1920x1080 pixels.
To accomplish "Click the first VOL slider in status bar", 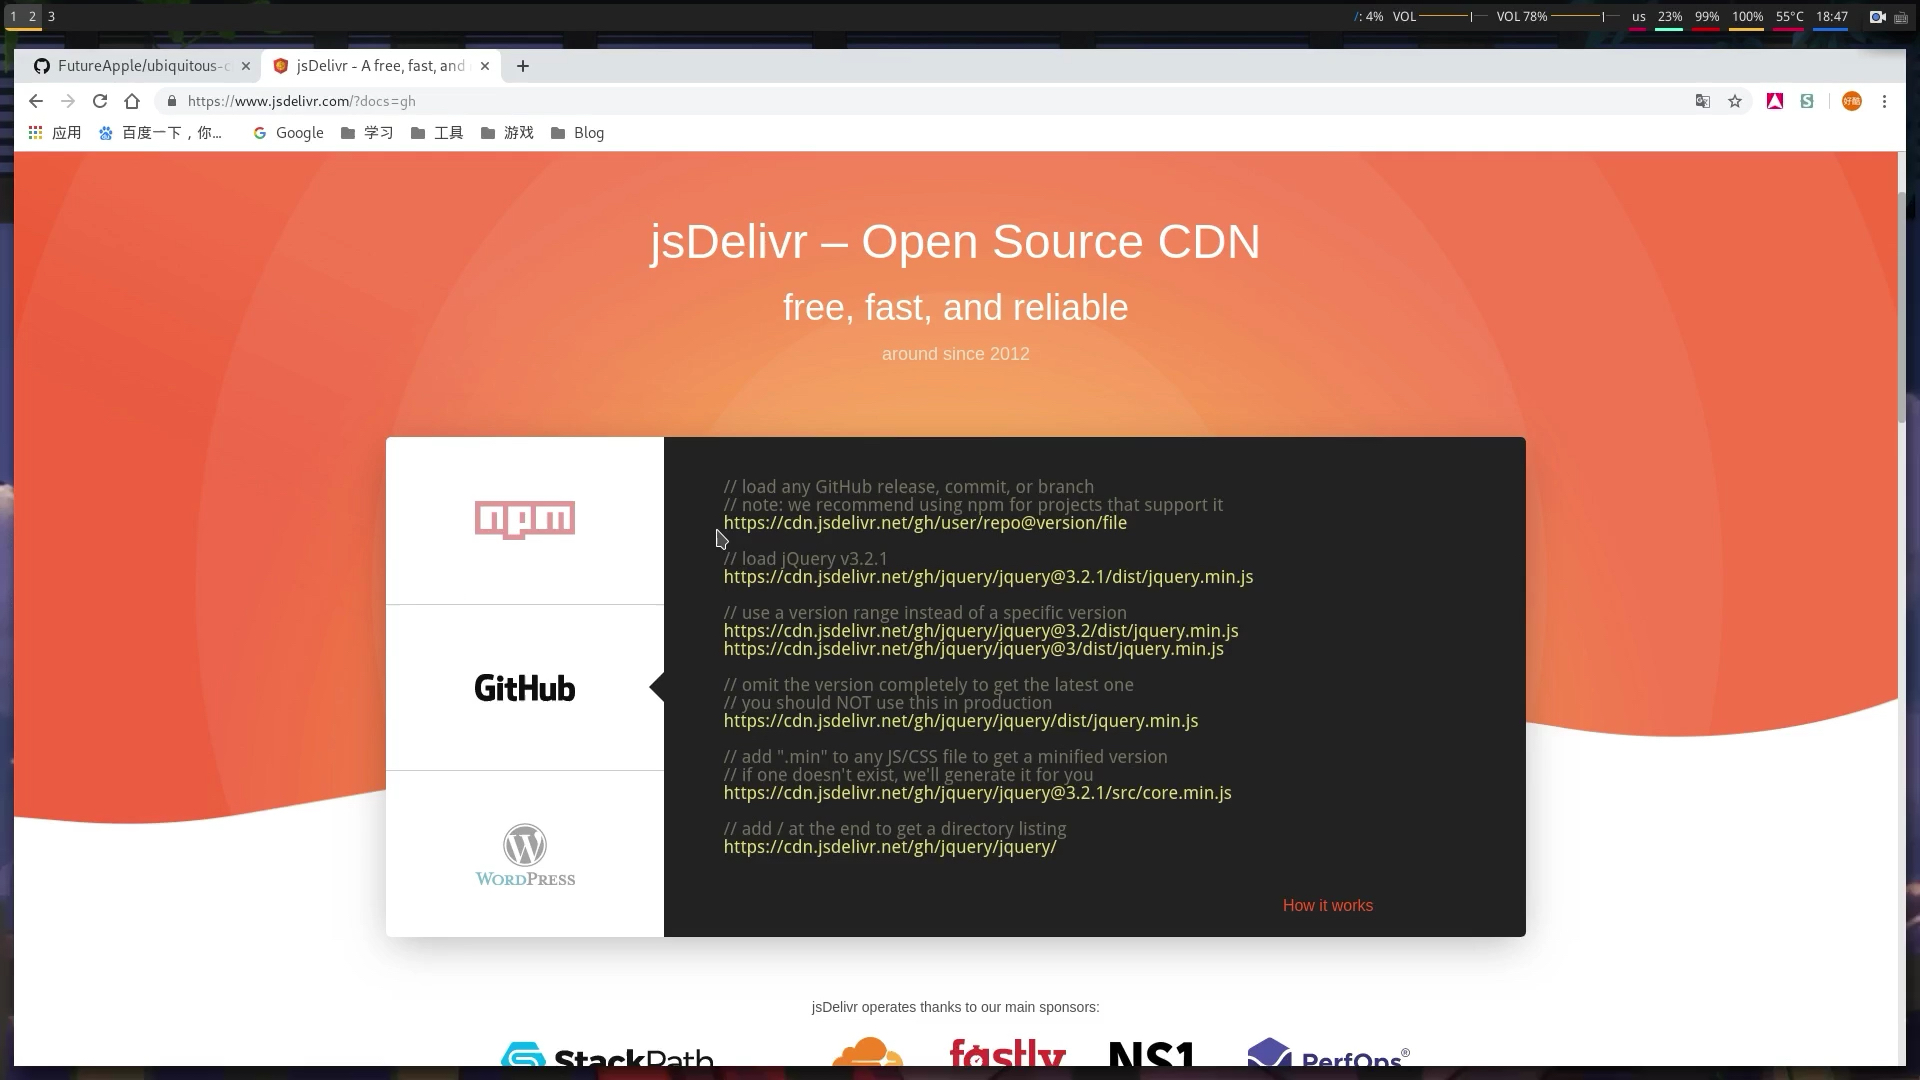I will click(1454, 17).
